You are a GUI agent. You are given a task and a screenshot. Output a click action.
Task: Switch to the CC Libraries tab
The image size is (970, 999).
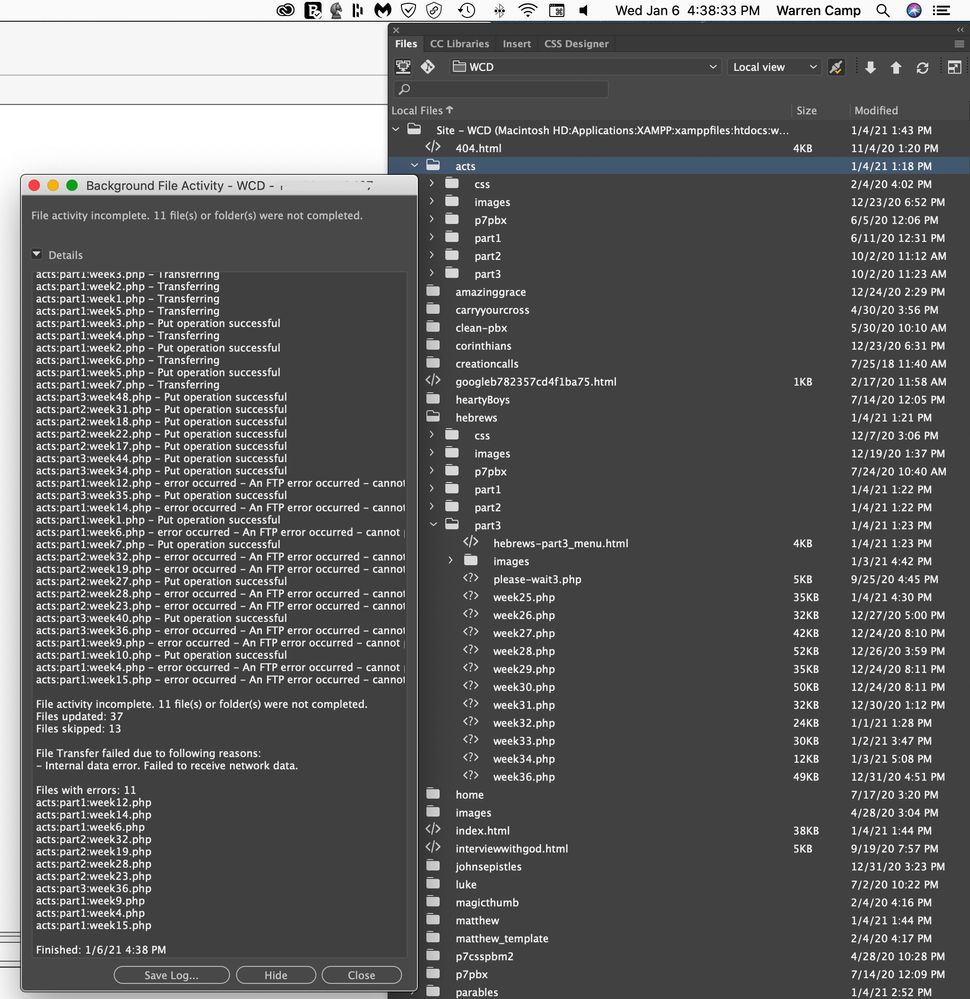click(x=460, y=44)
